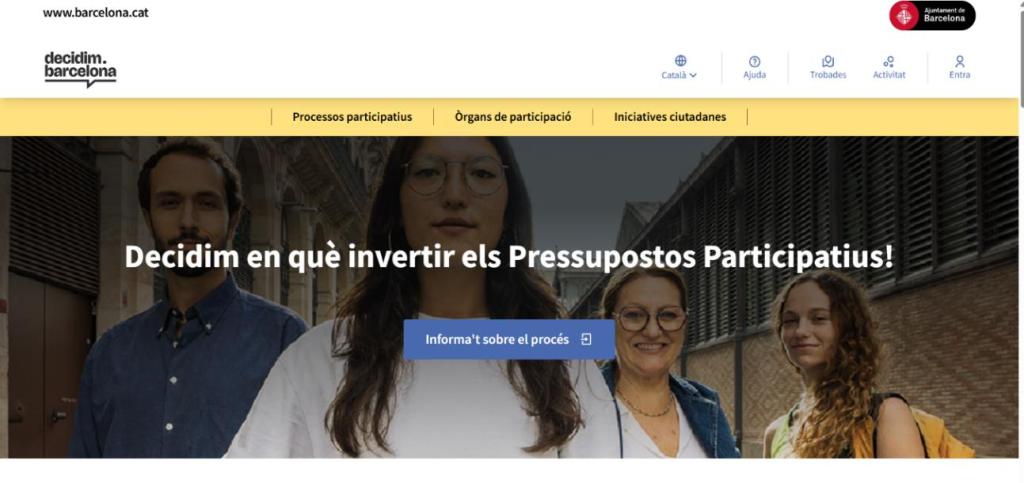Click Informa't sobre el procés button
Screen dimensions: 1024x483
coord(509,339)
